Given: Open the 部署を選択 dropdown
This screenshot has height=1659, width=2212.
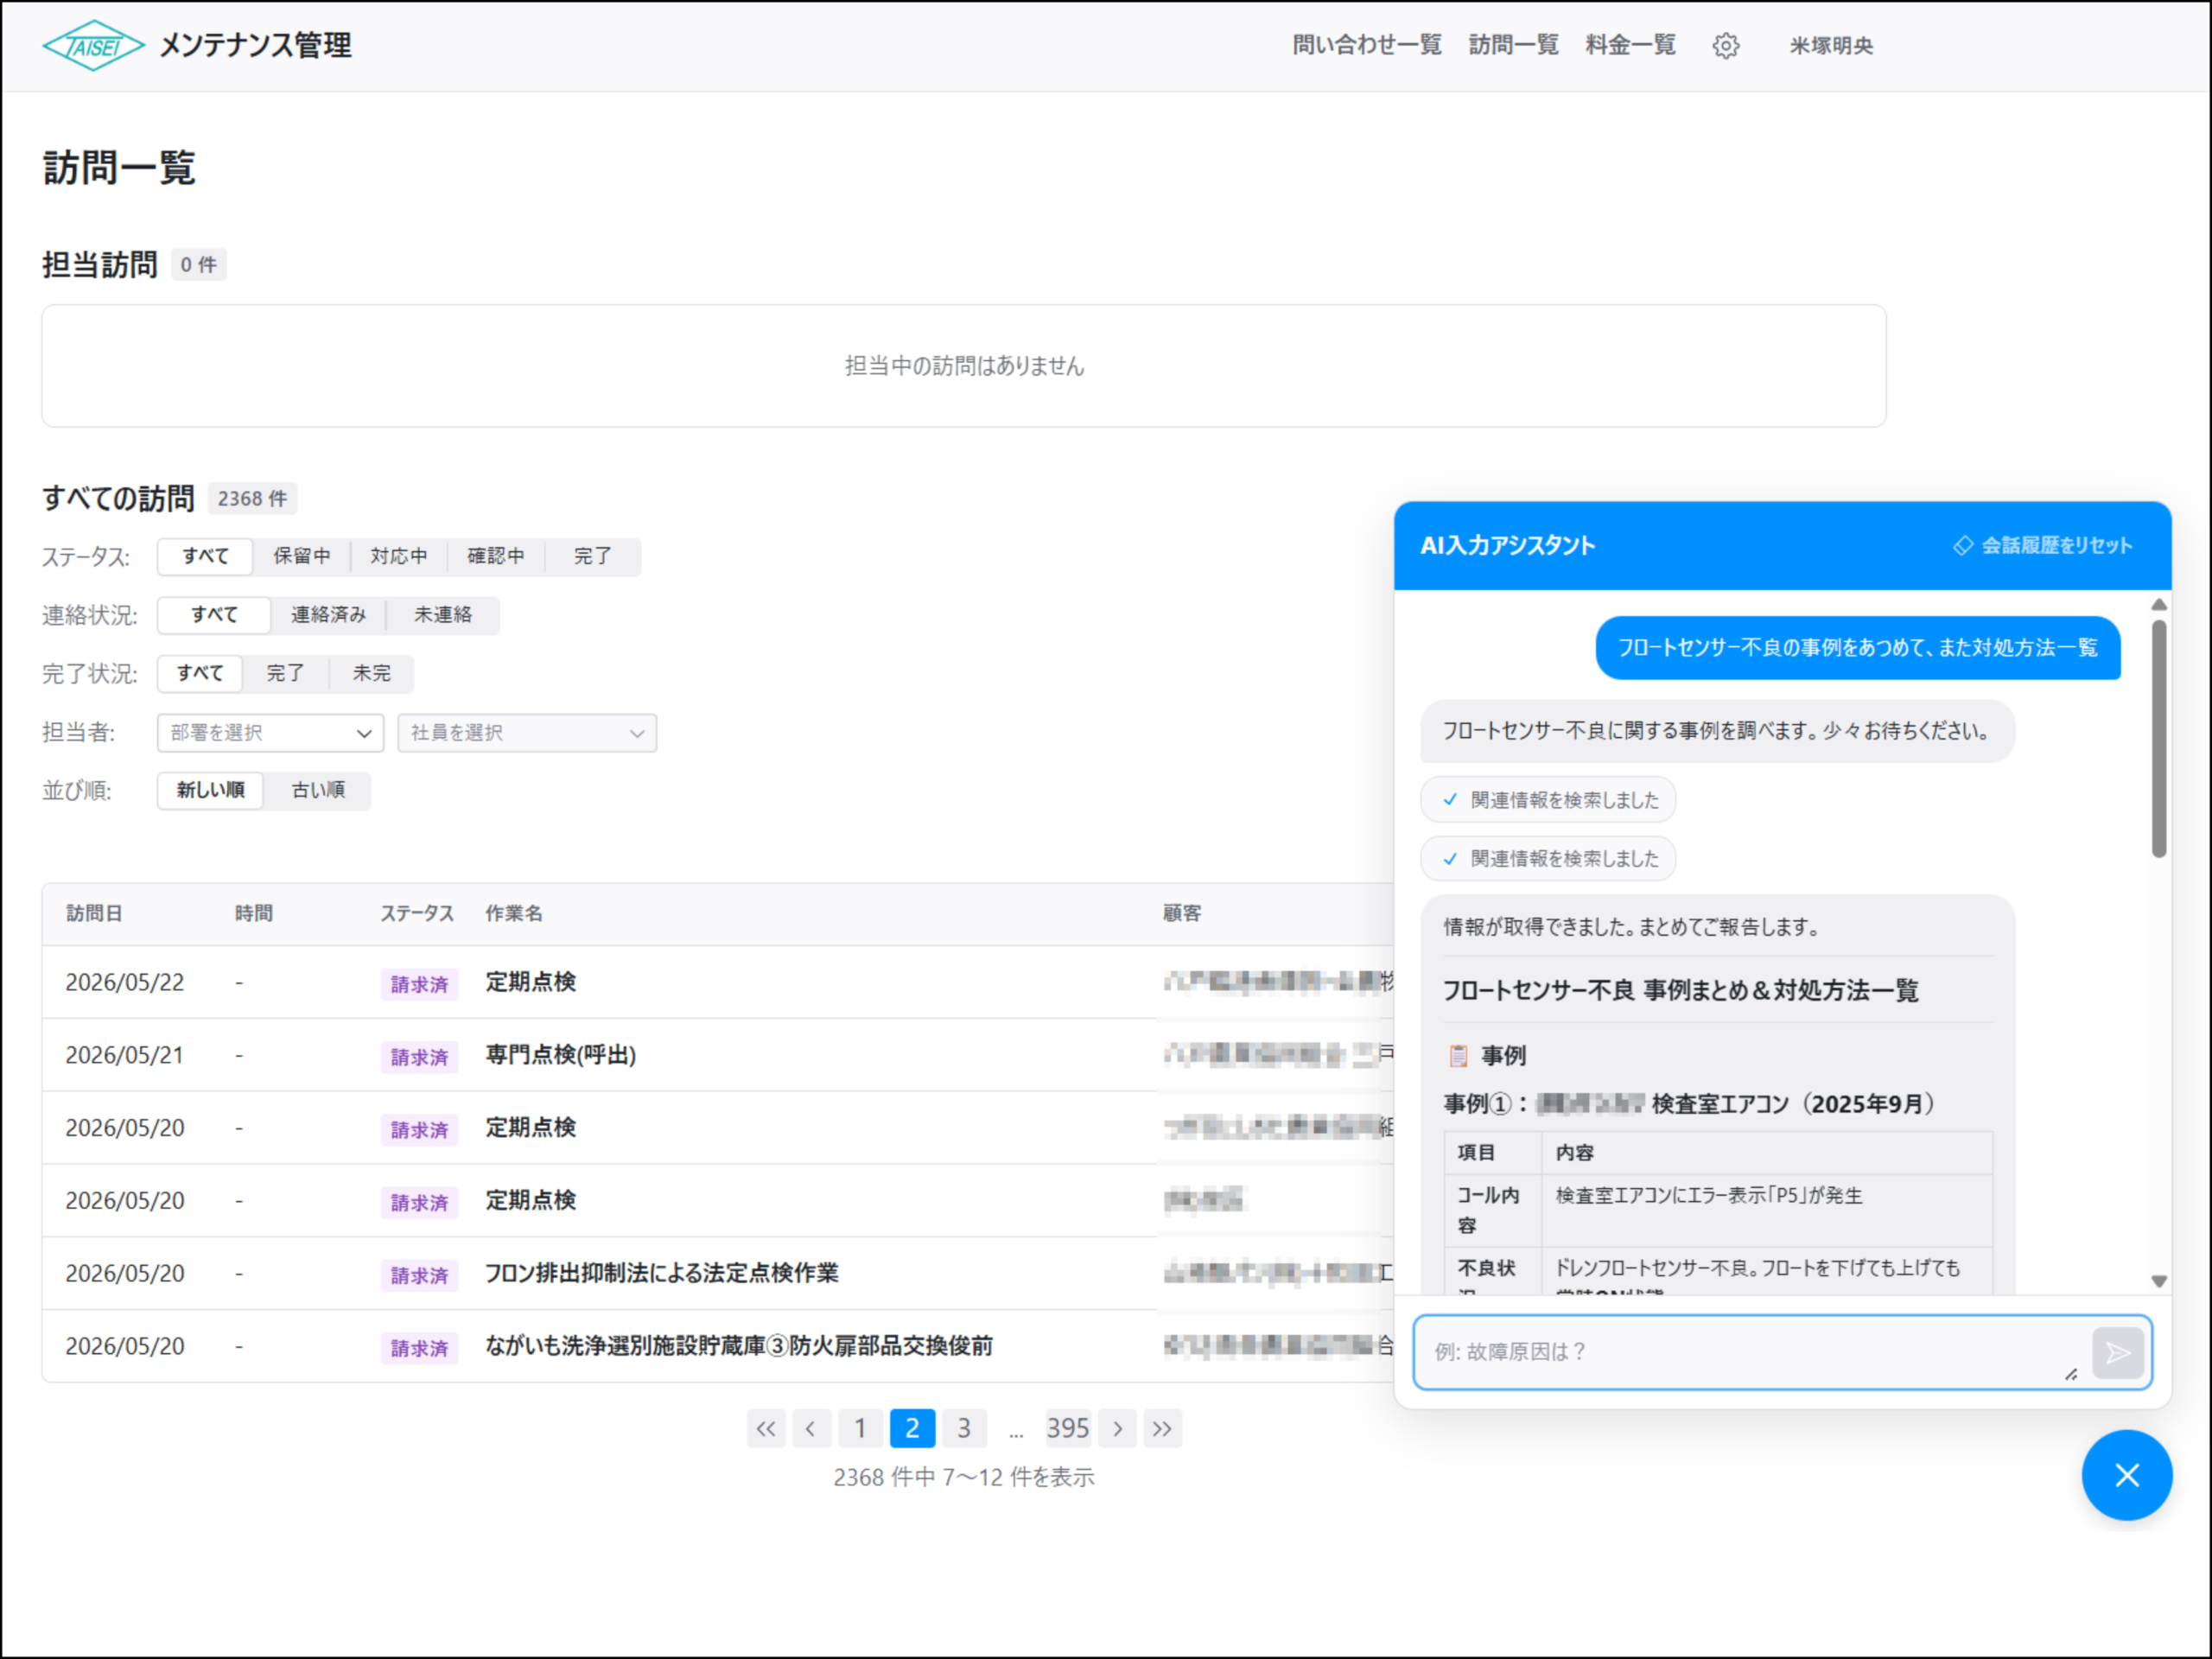Looking at the screenshot, I should [x=270, y=733].
